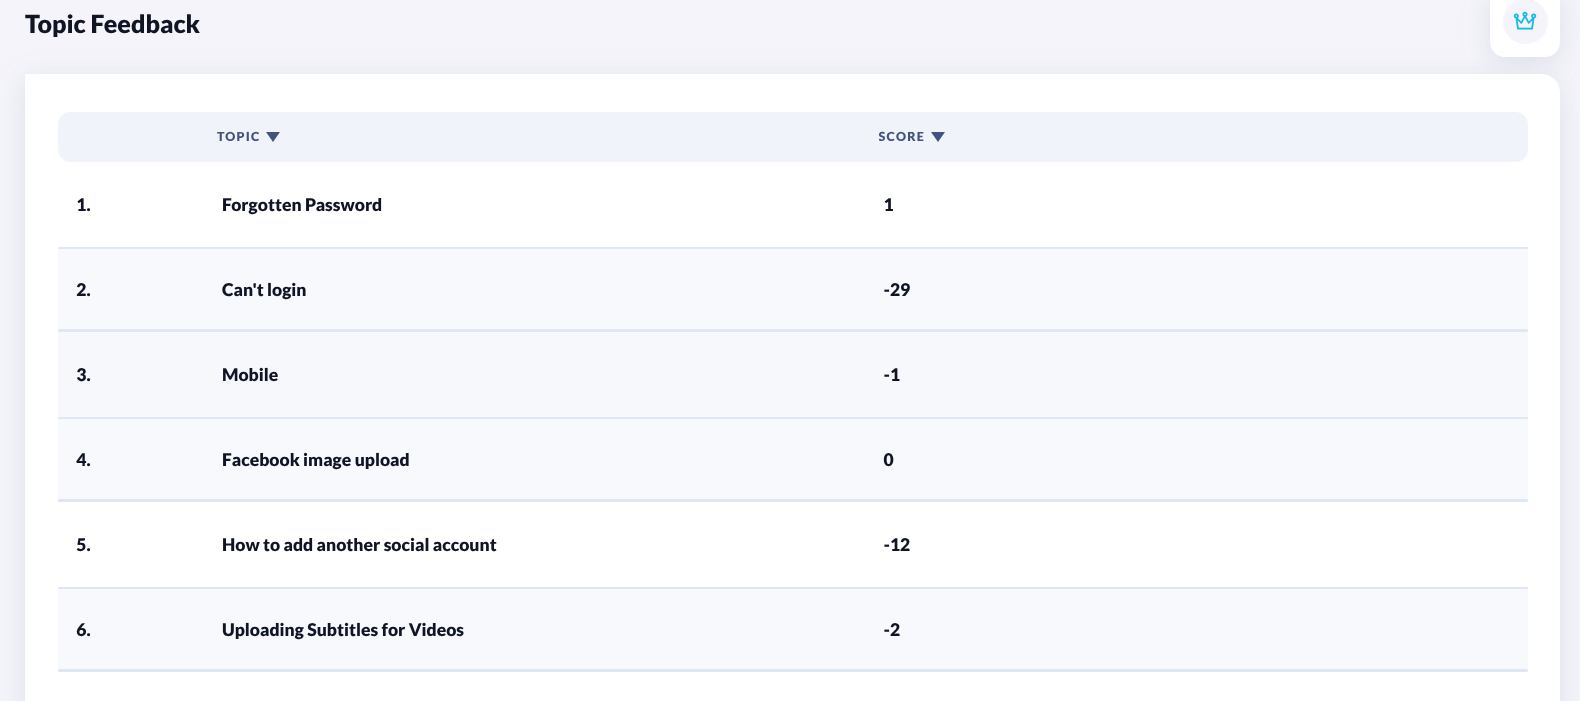Click the sort arrow beside the SCORE header
Image resolution: width=1580 pixels, height=701 pixels.
click(x=938, y=137)
